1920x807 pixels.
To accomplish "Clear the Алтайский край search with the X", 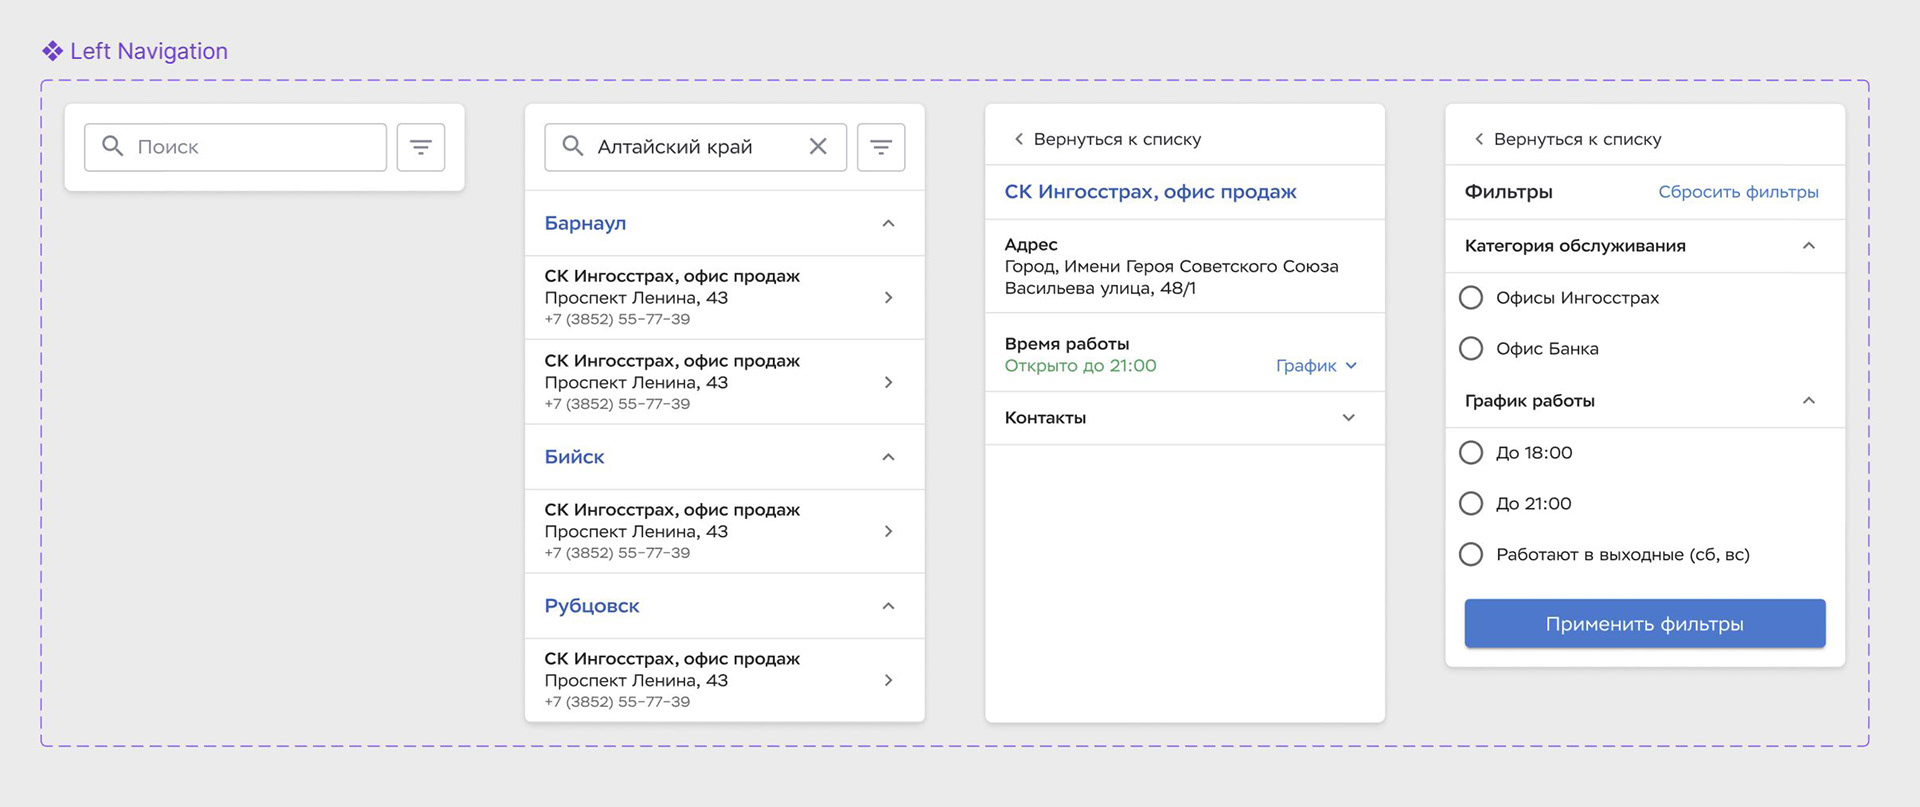I will (818, 147).
